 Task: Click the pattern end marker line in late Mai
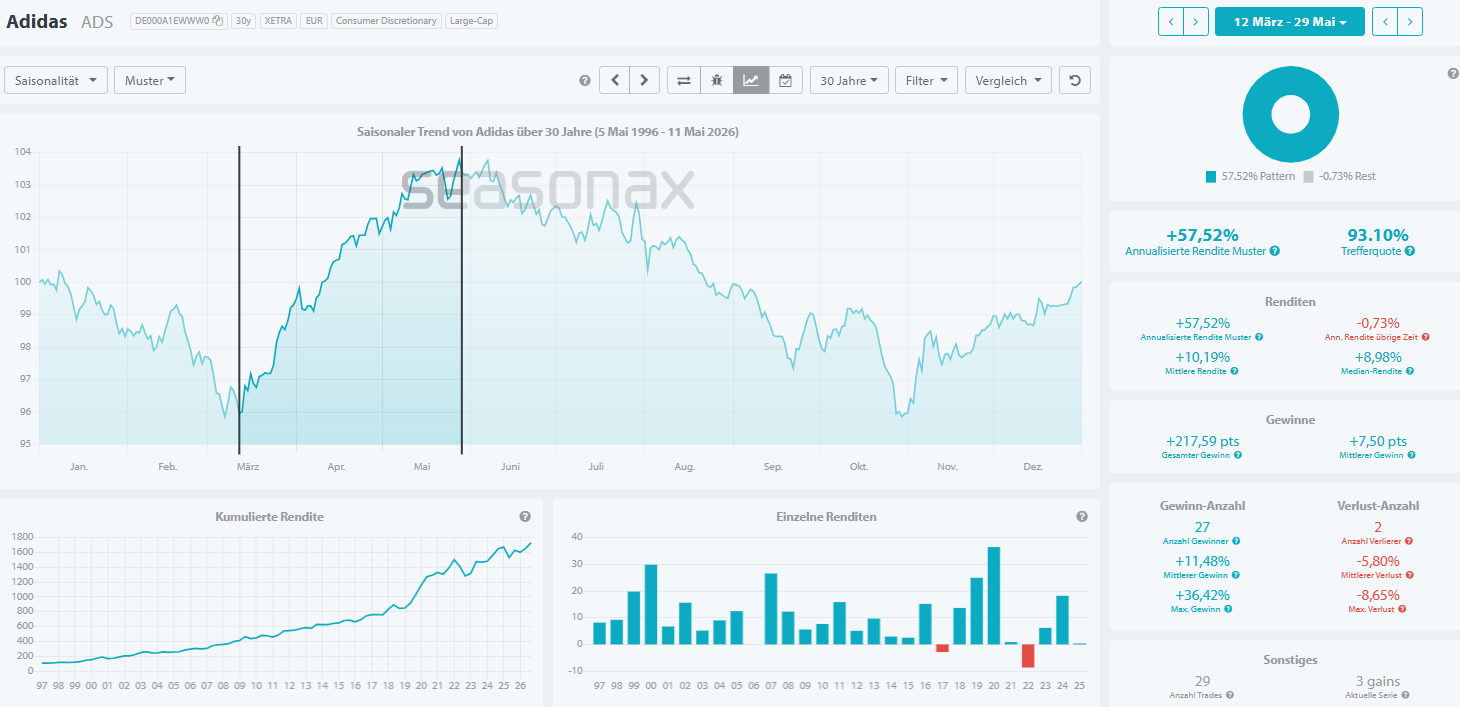point(462,300)
